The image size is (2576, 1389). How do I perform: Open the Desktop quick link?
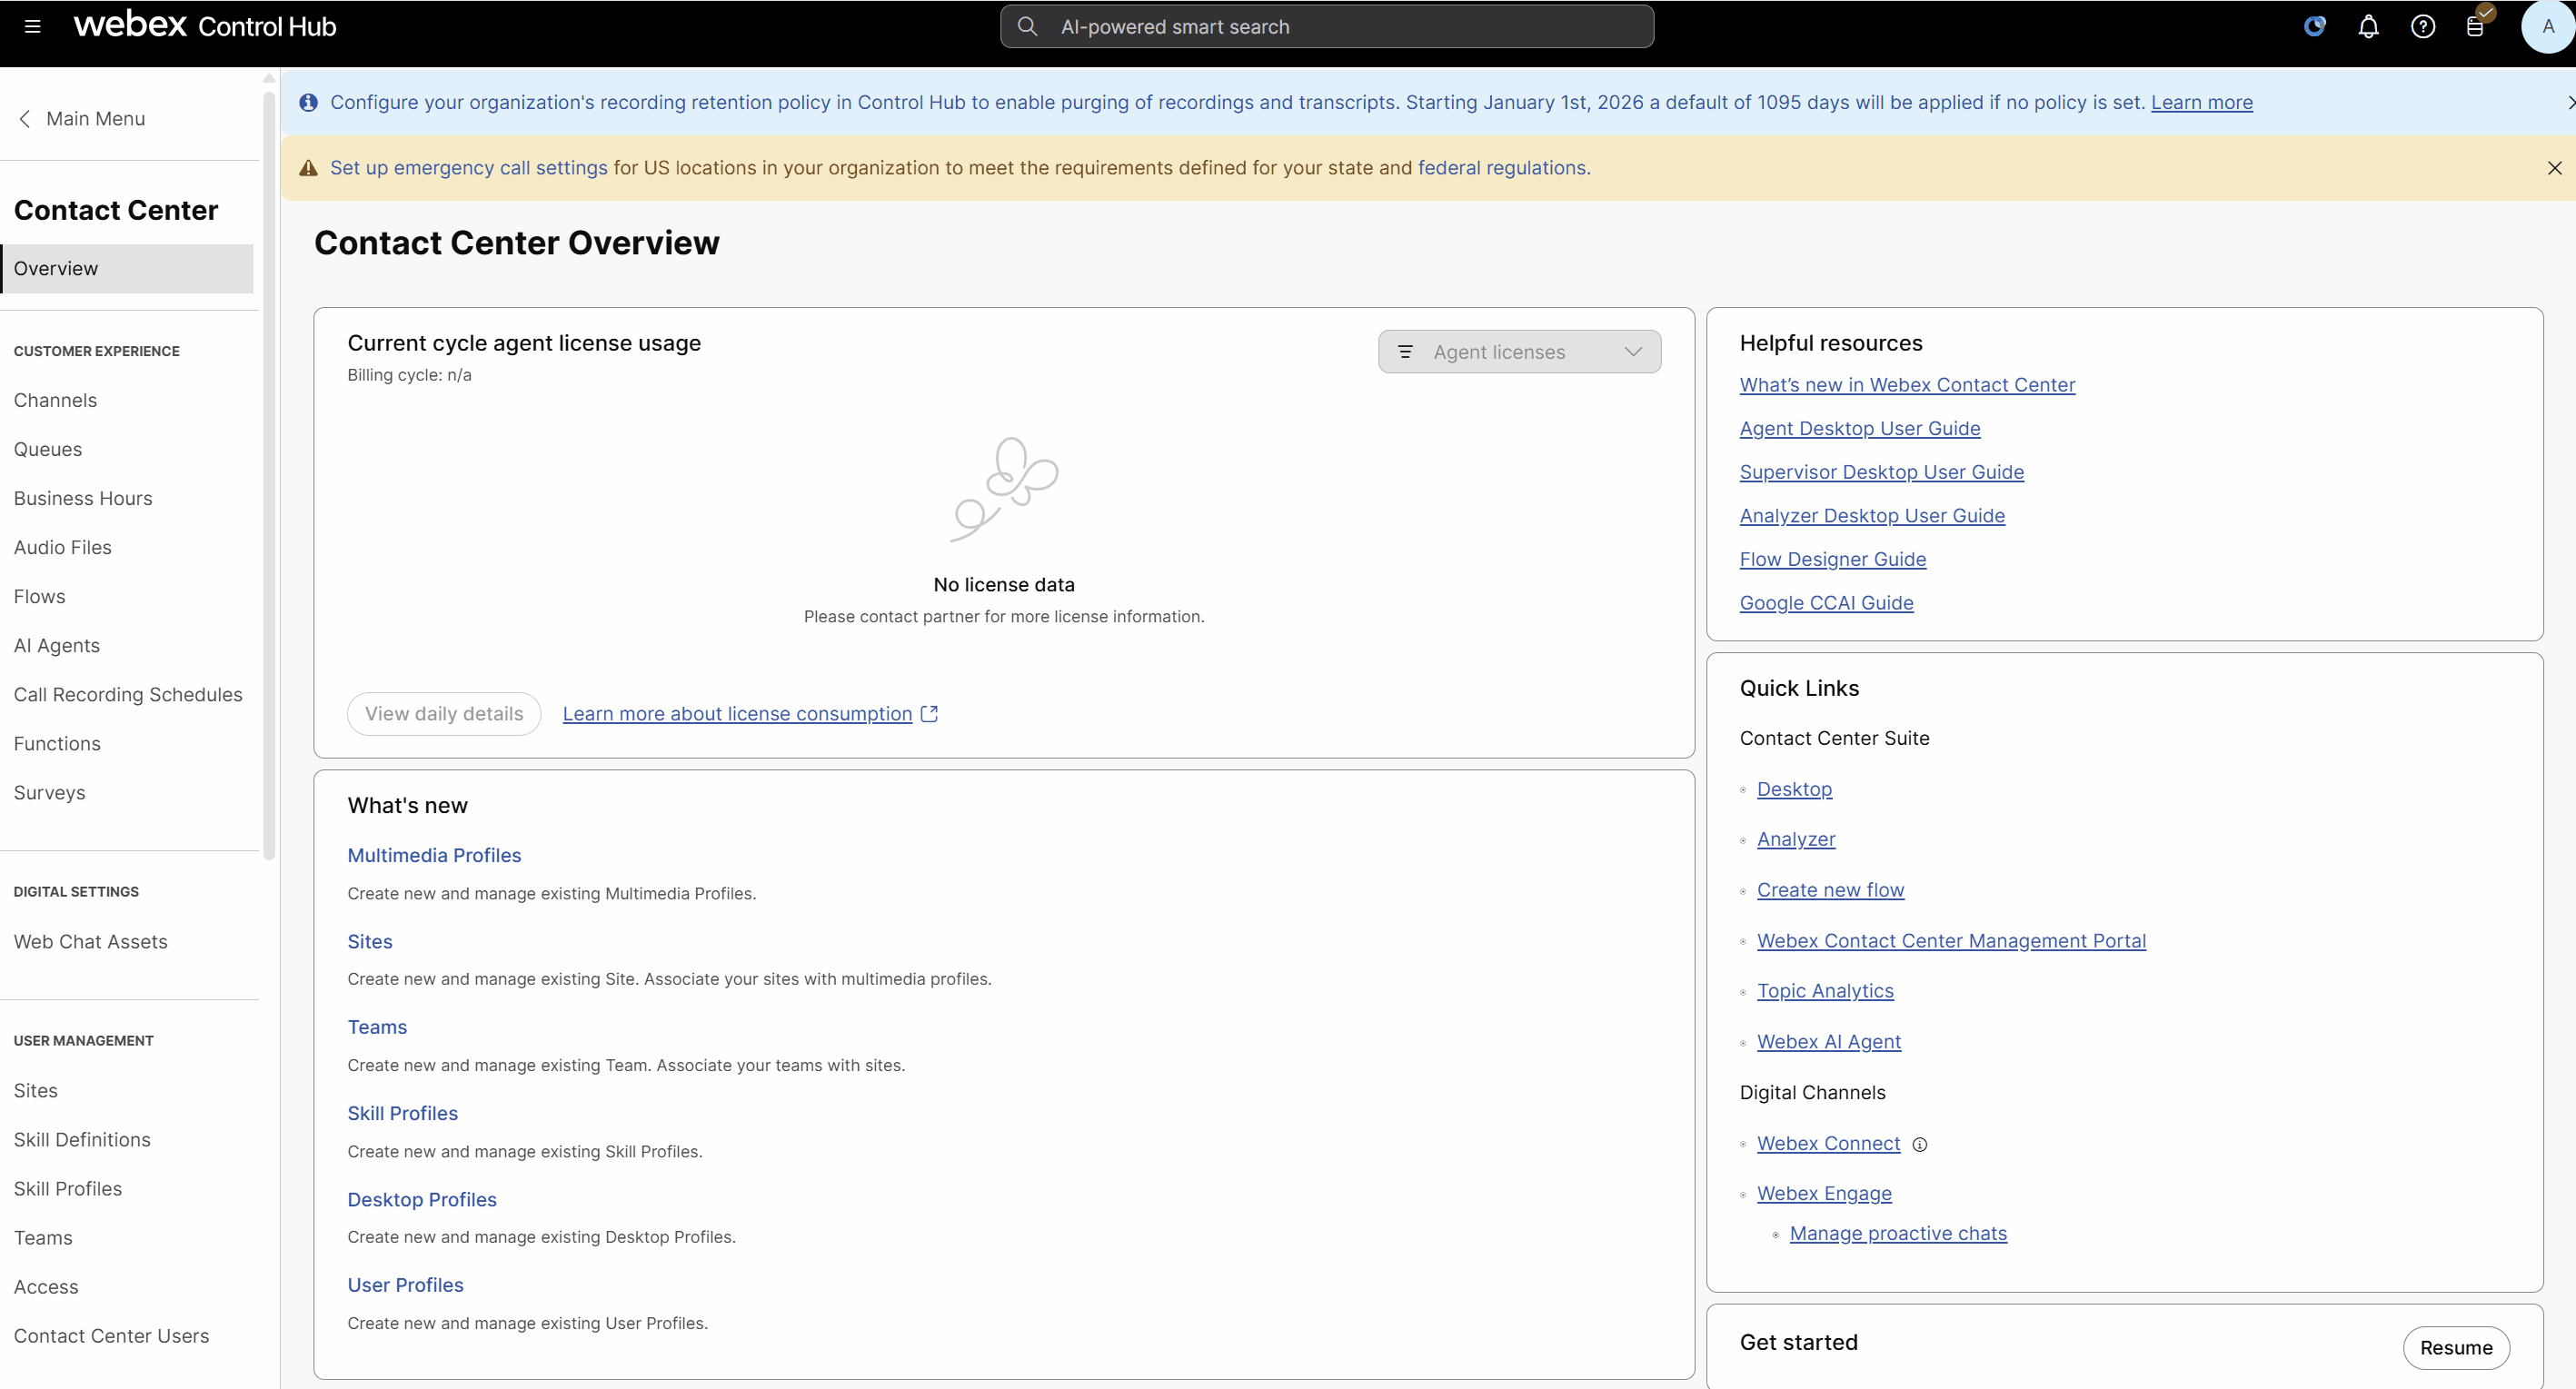(1794, 789)
